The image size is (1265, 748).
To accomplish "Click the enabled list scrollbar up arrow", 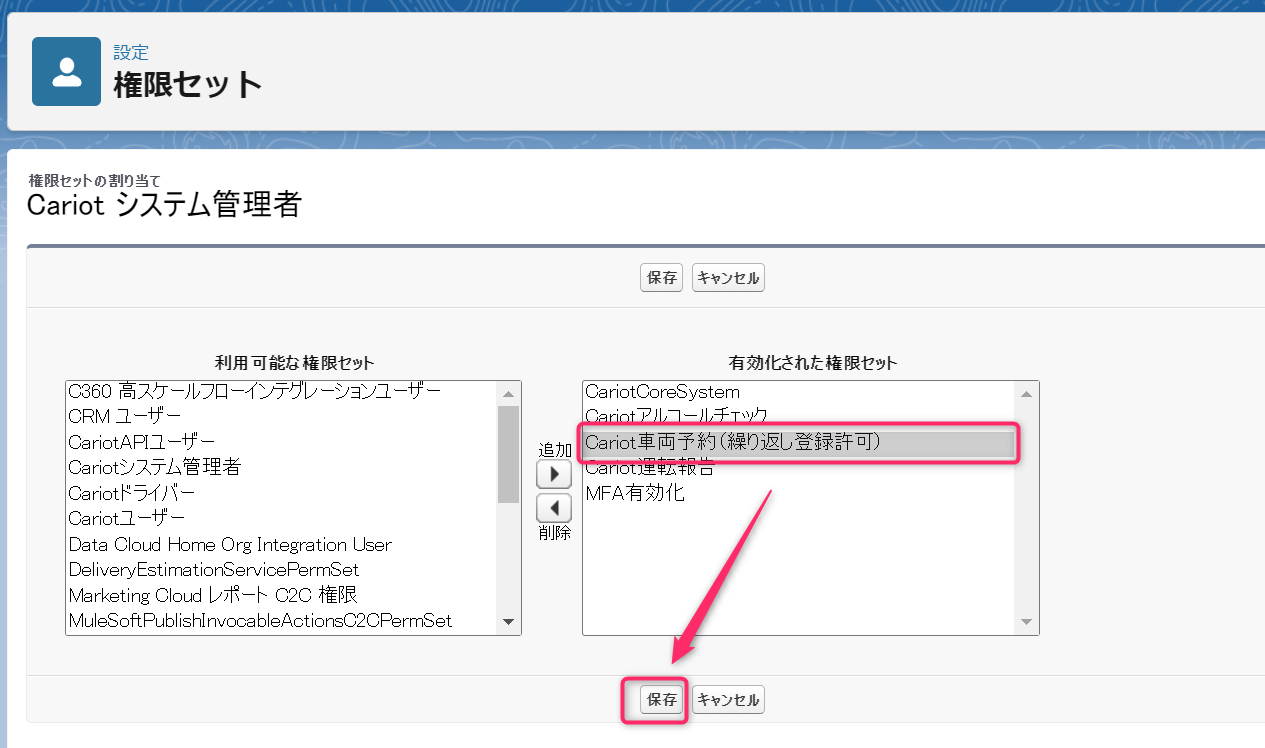I will point(1027,393).
